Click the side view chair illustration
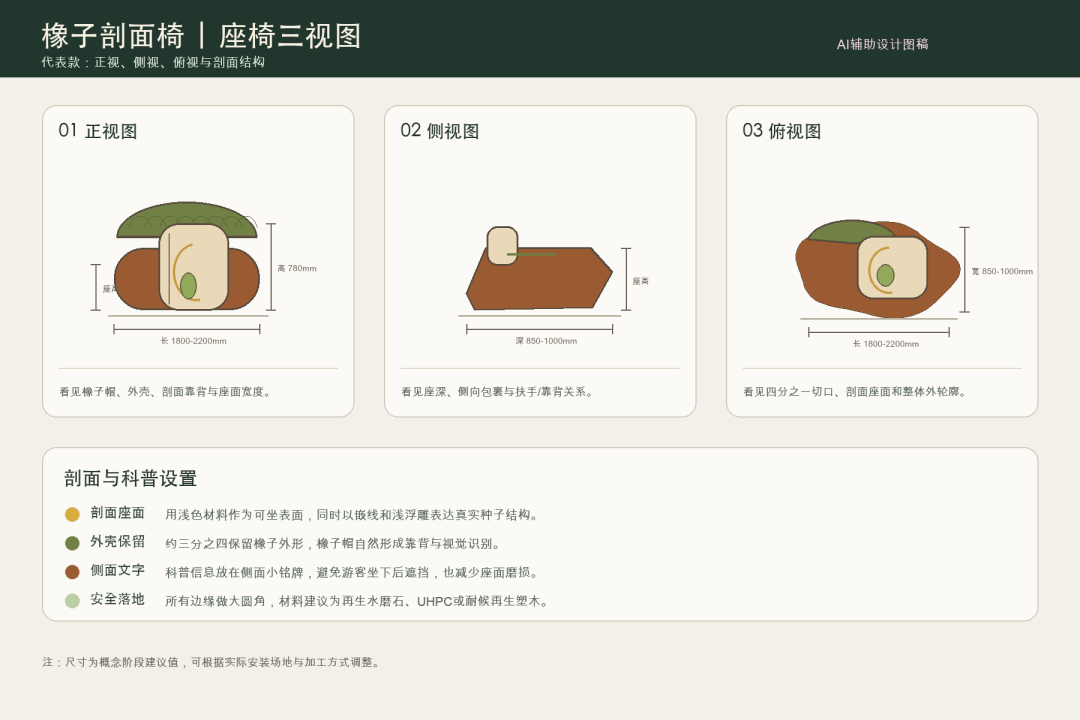This screenshot has width=1080, height=720. (x=539, y=269)
